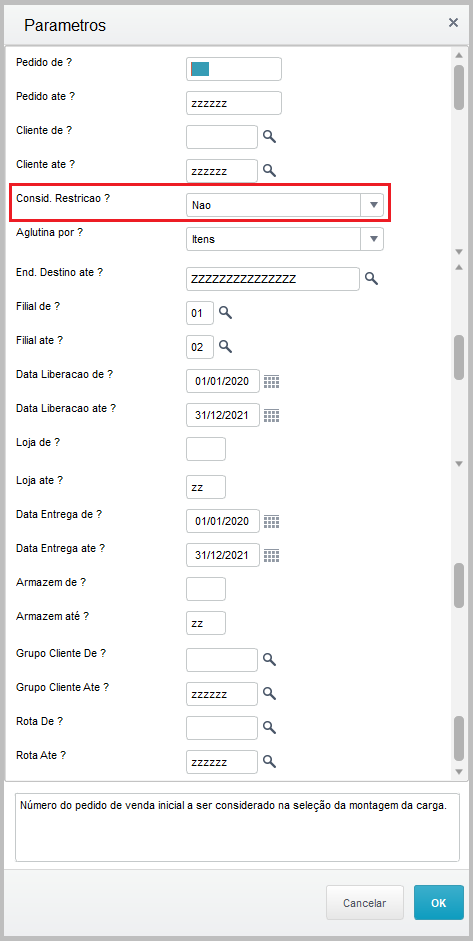Open calendar for Data Liberacao ate

tap(272, 415)
